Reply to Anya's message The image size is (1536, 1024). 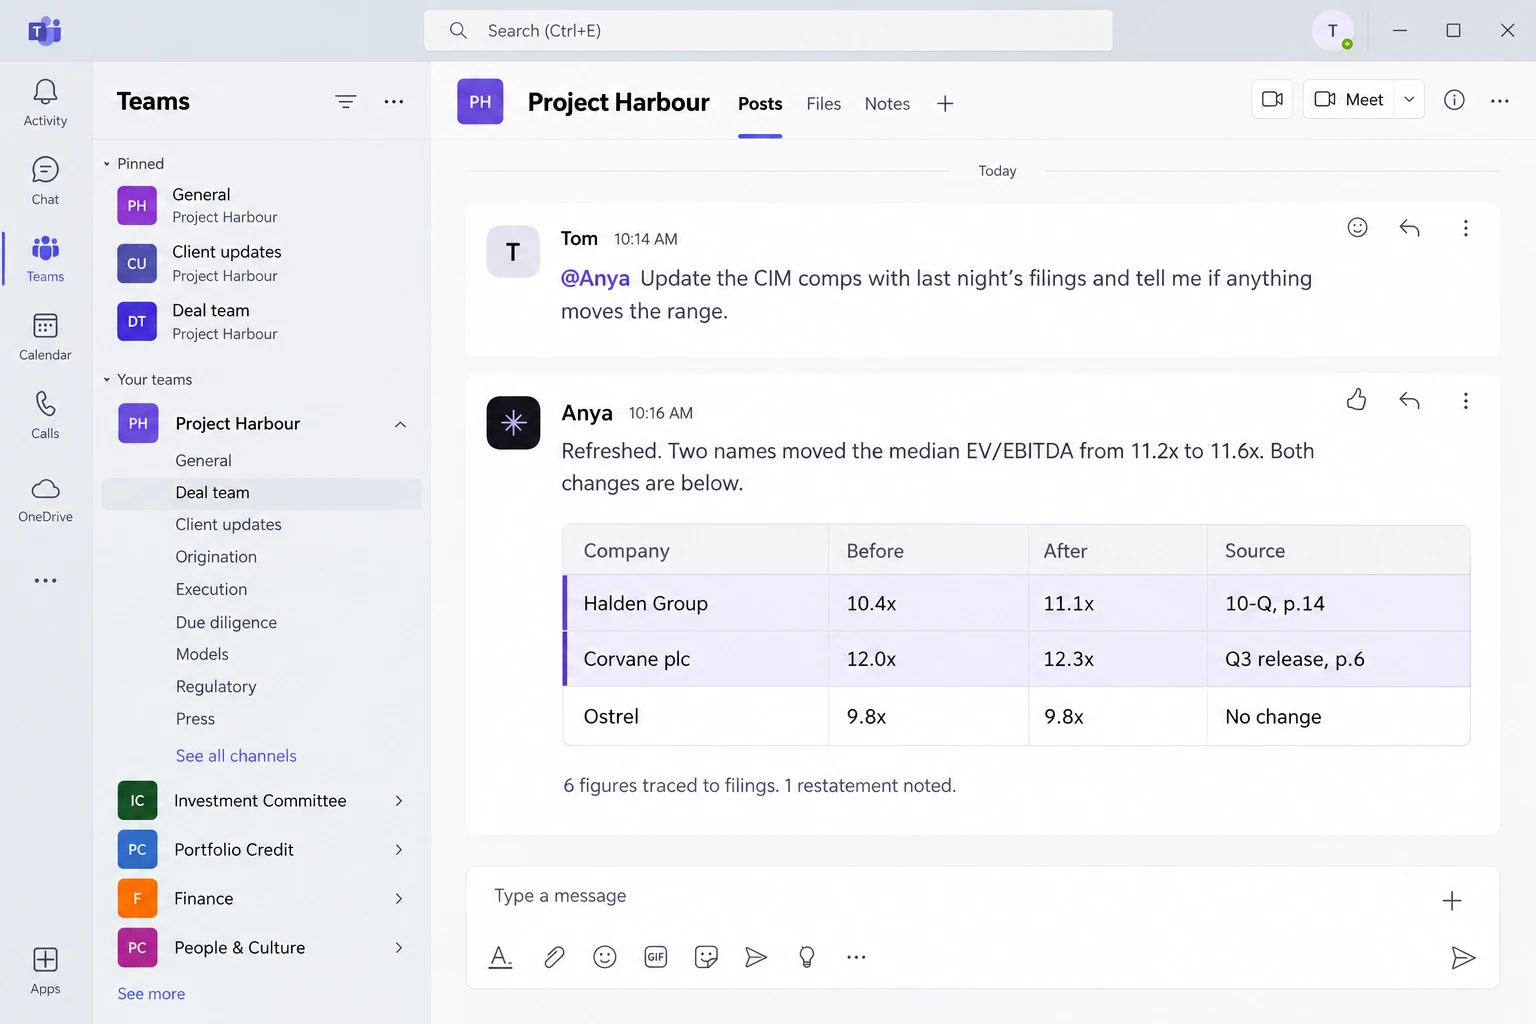(1409, 400)
